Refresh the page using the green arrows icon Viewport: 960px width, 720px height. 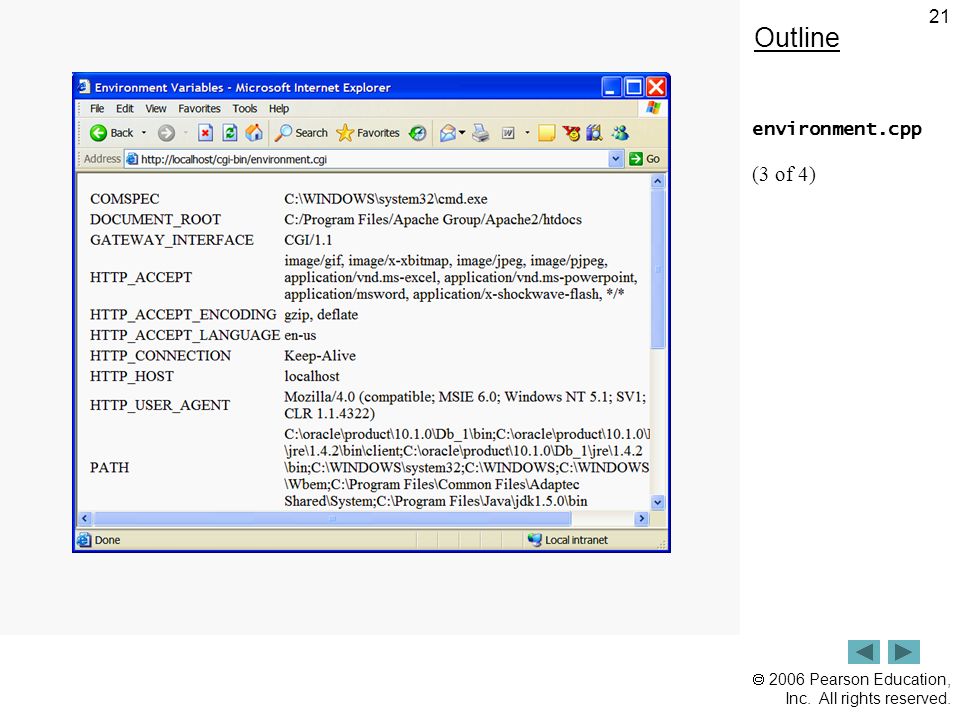tap(230, 133)
